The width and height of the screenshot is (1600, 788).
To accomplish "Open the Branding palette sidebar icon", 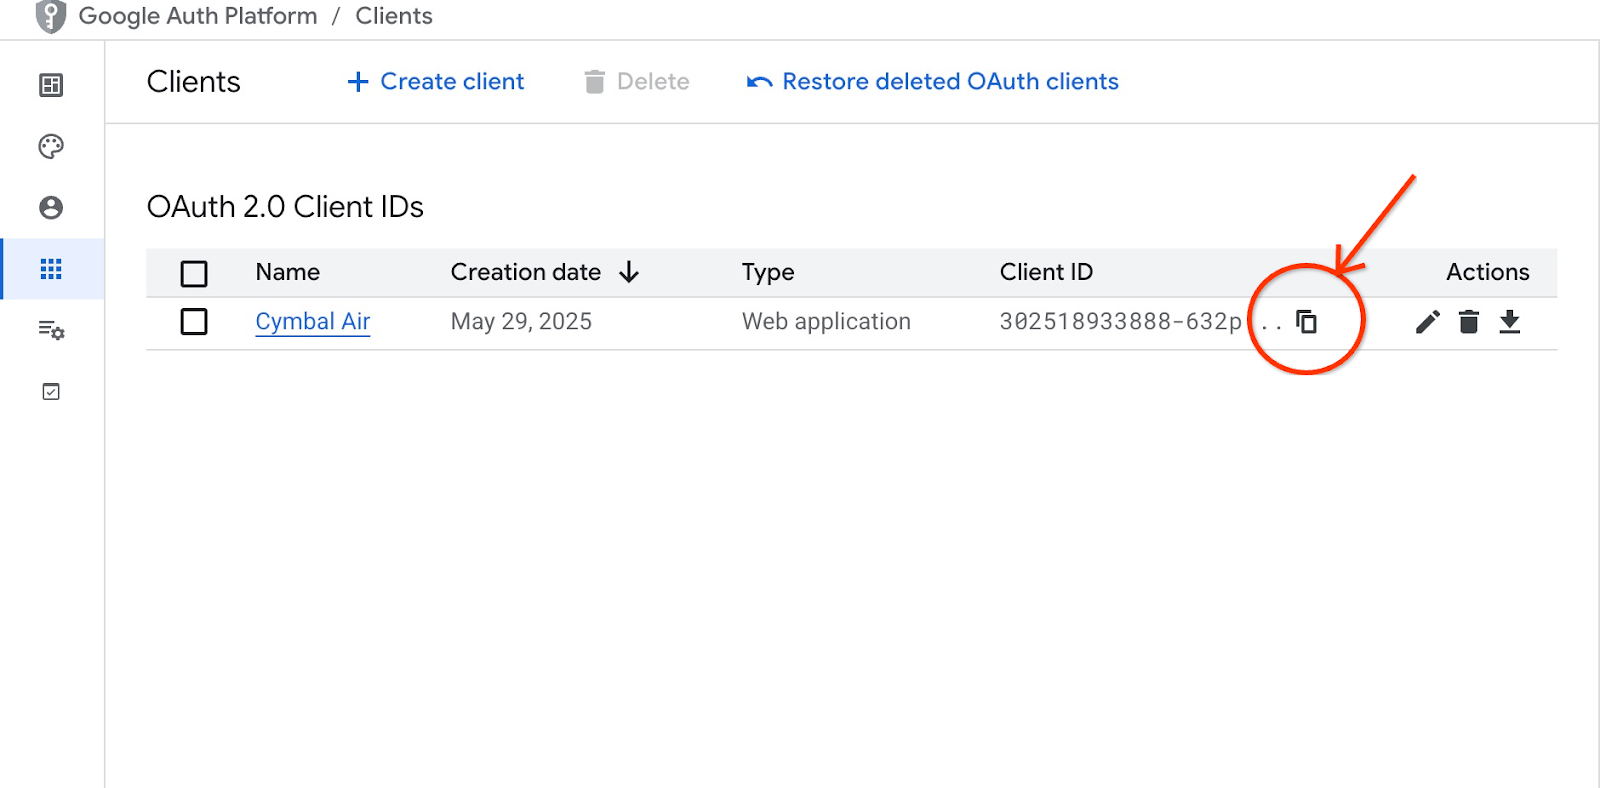I will coord(51,147).
